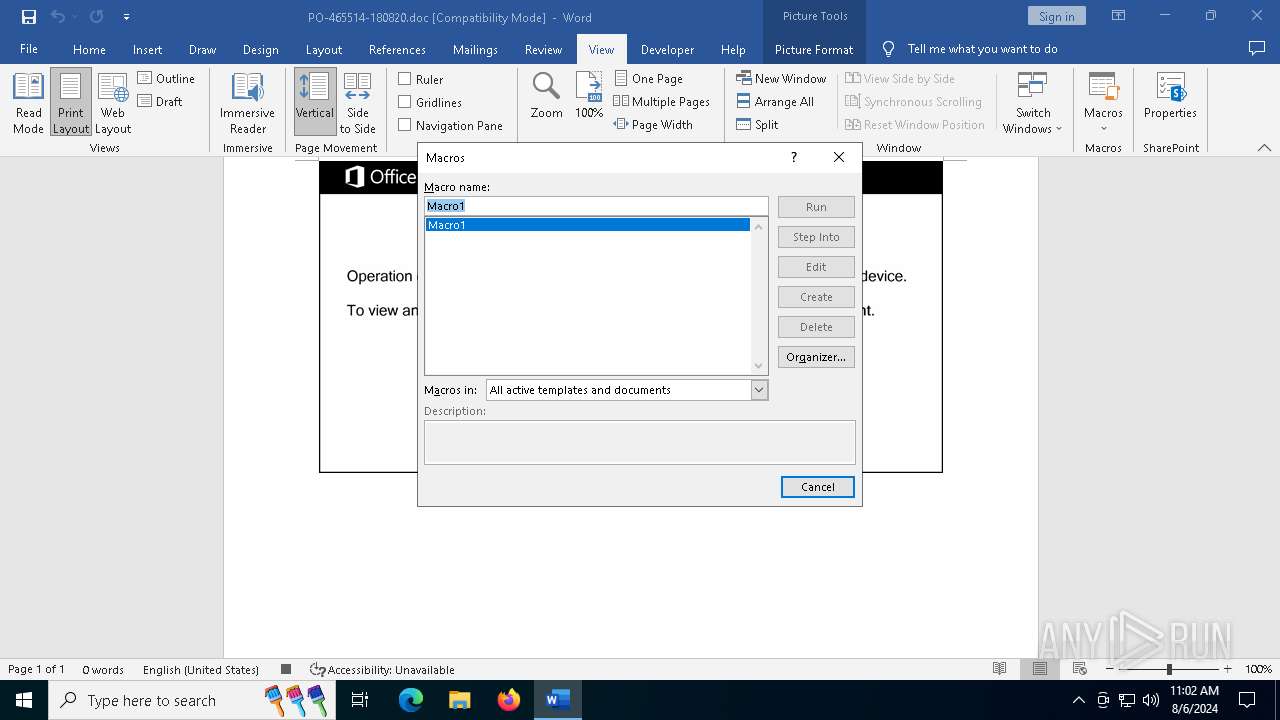Image resolution: width=1280 pixels, height=720 pixels.
Task: Choose Multiple Pages zoom
Action: pos(661,101)
